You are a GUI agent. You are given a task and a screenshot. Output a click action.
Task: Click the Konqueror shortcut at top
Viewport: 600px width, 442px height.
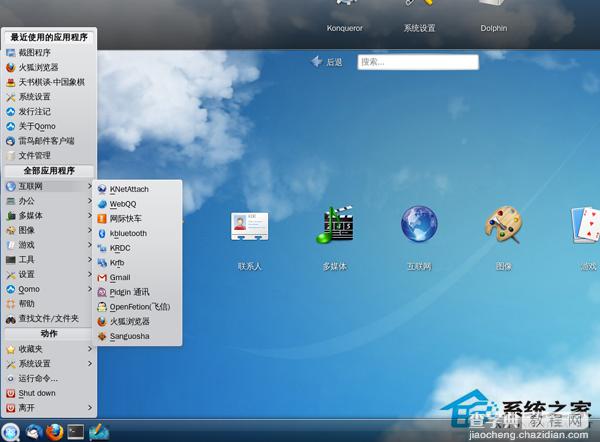[344, 16]
